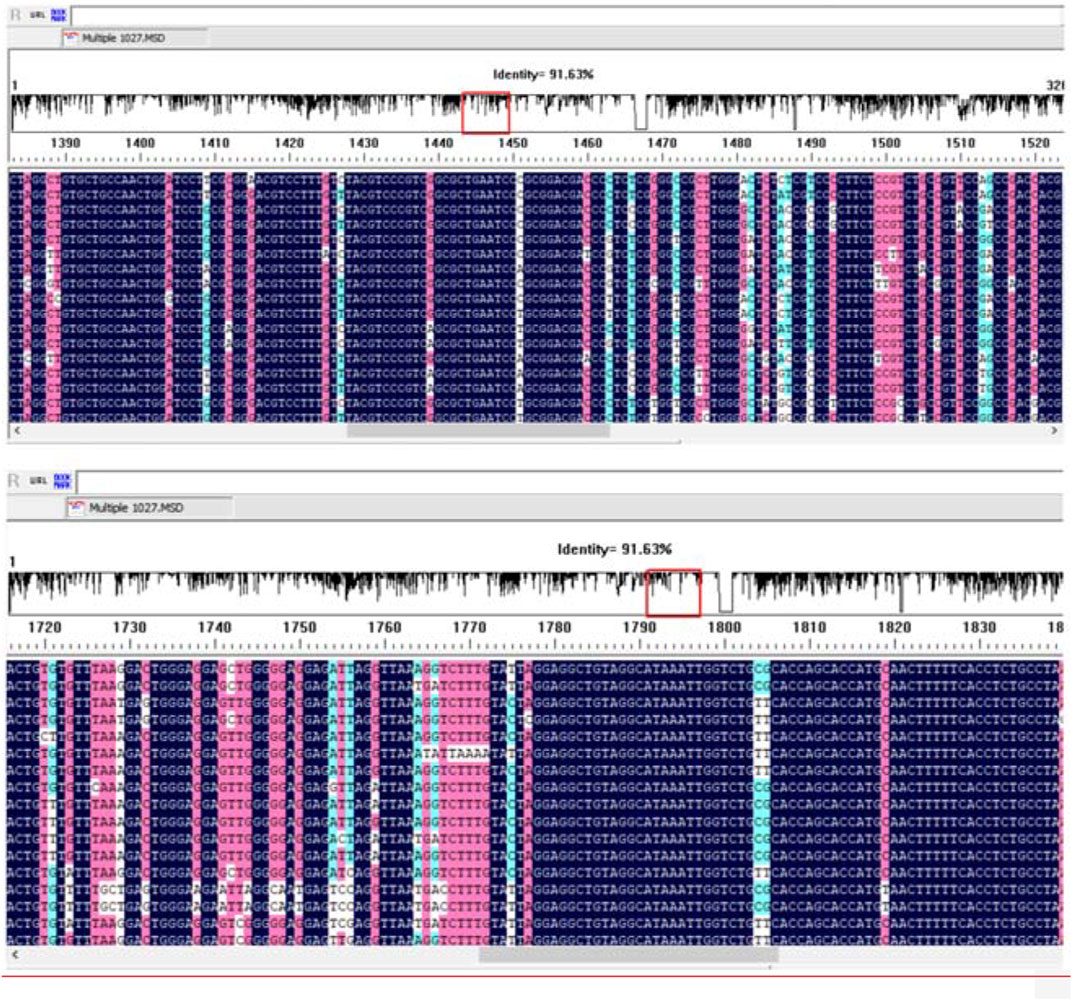Click ruler position 1770
1072x1000 pixels.
coord(469,627)
